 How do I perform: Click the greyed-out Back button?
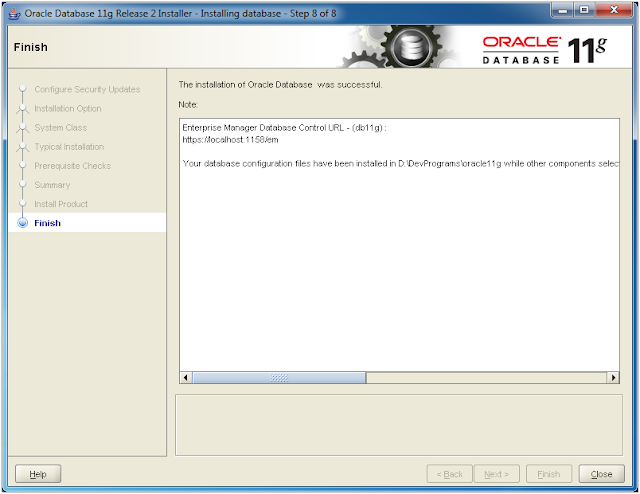point(449,474)
